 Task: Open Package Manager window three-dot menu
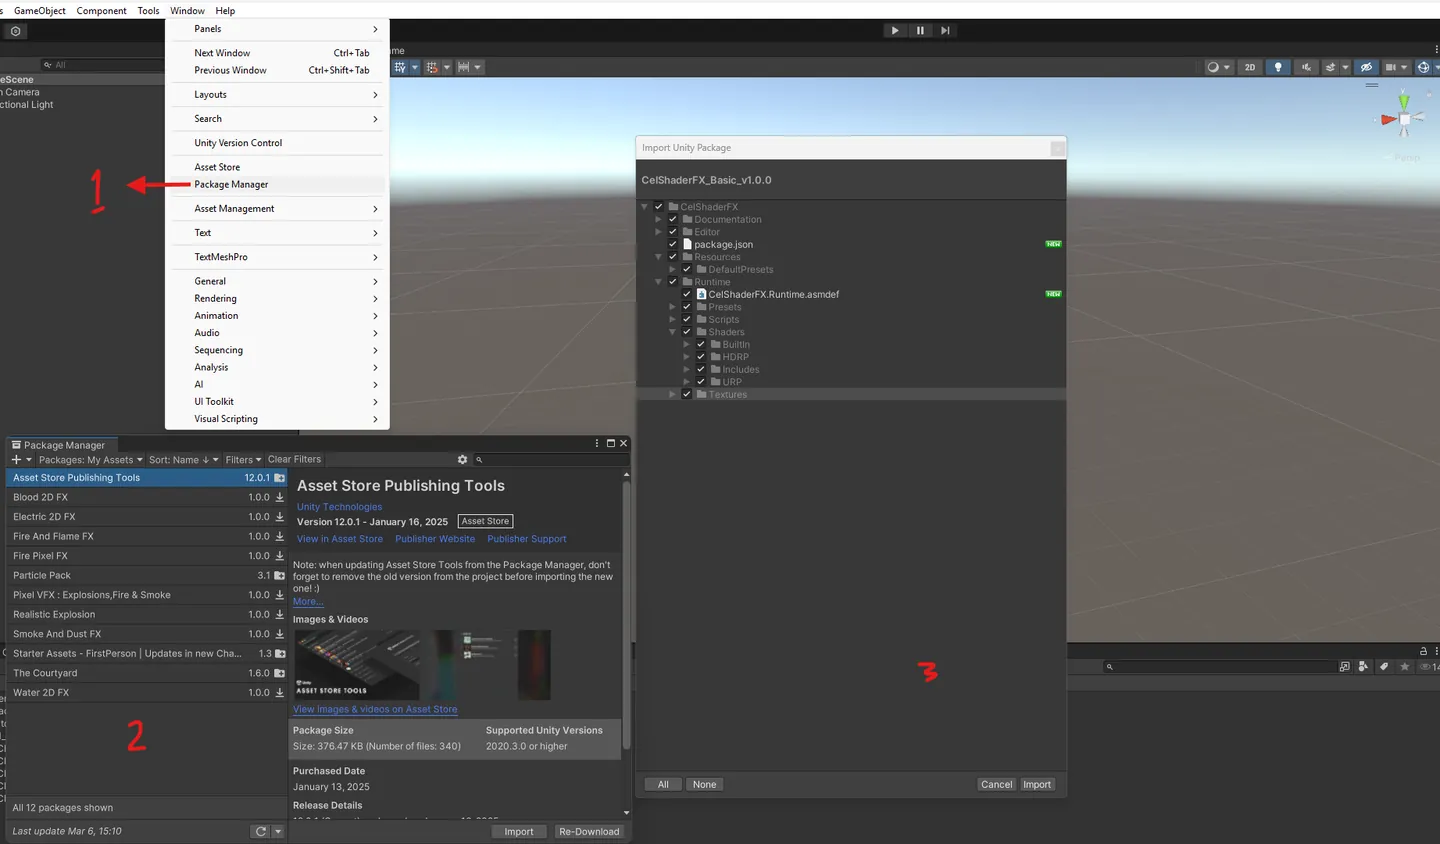[x=597, y=443]
